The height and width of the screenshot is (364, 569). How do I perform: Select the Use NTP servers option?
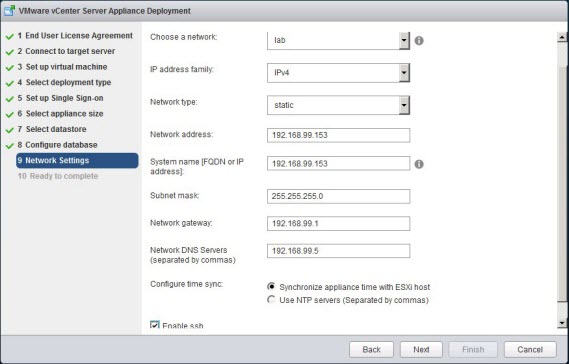tap(271, 300)
